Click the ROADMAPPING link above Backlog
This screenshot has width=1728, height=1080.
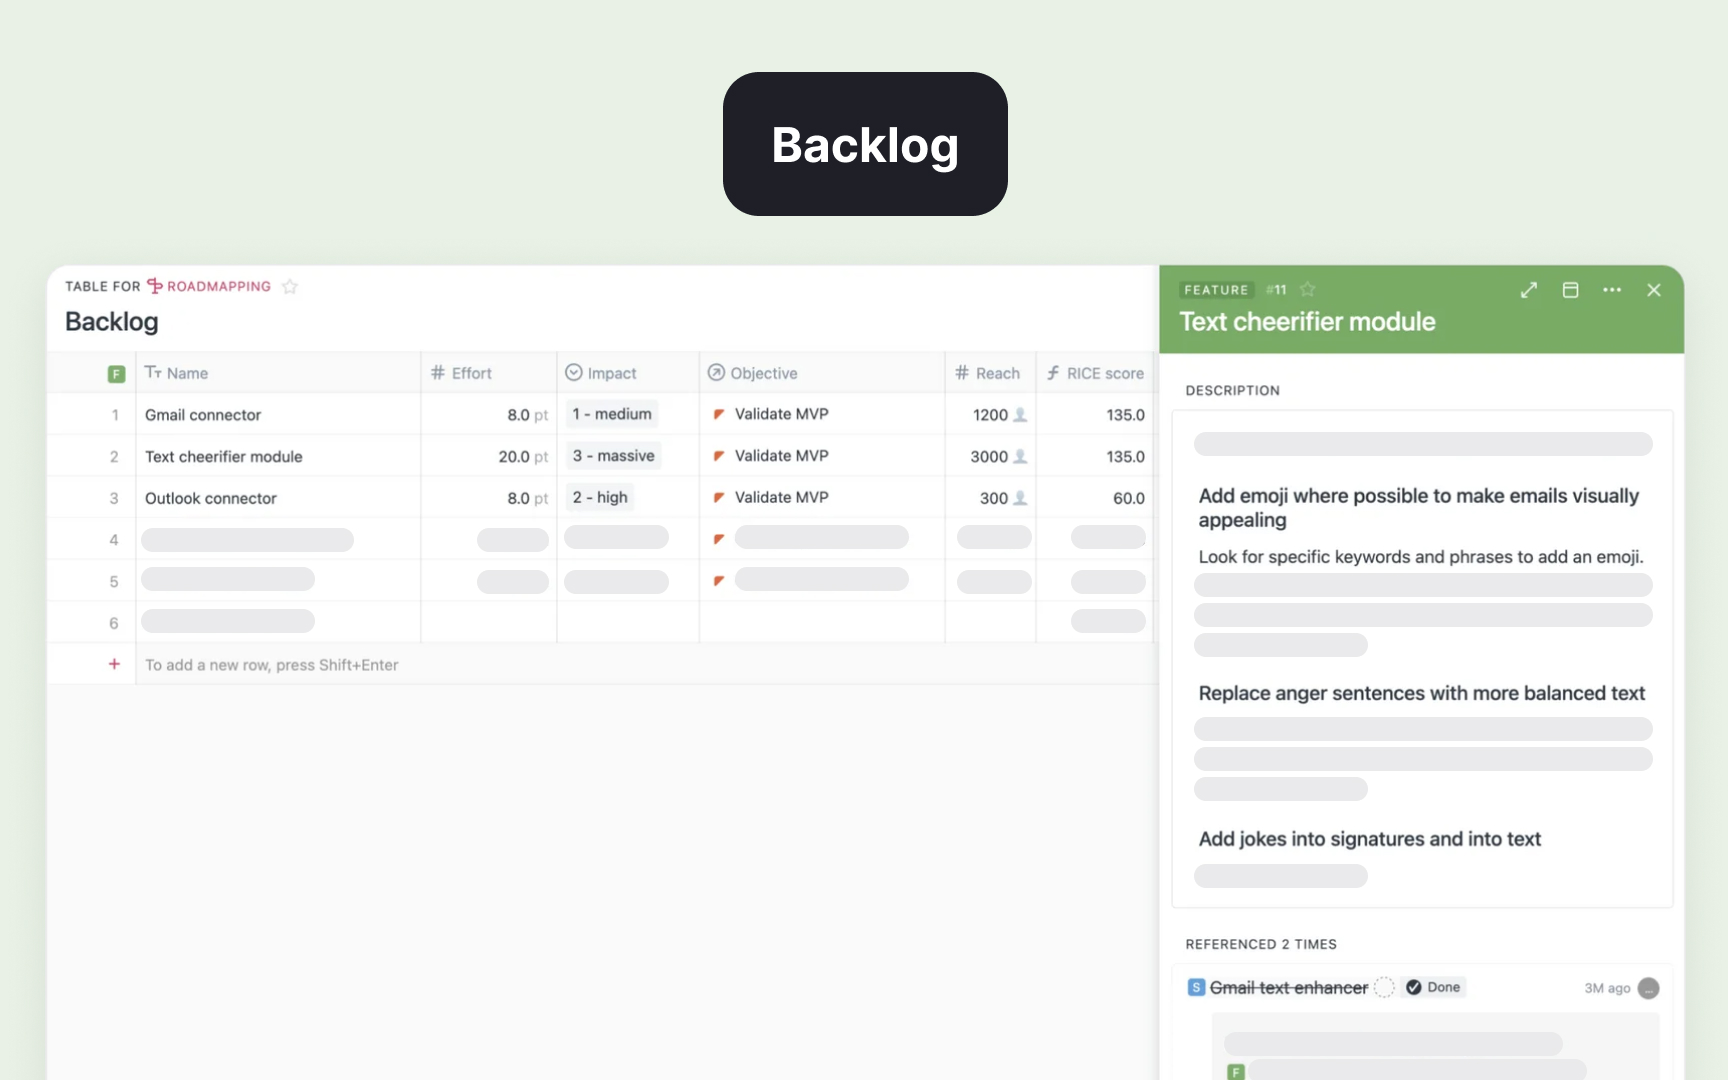click(x=219, y=286)
